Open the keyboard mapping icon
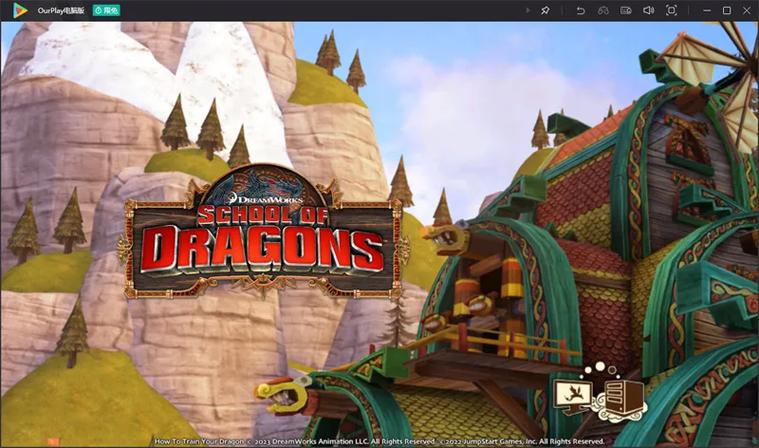The height and width of the screenshot is (448, 759). (x=625, y=10)
